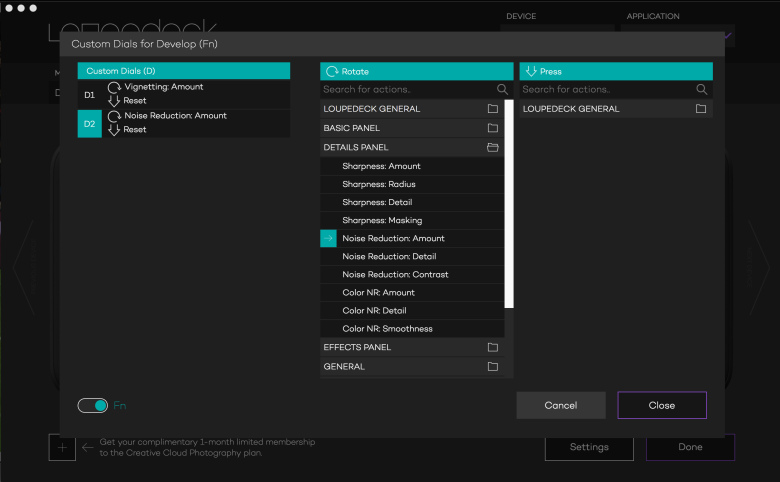
Task: Expand the EFFECTS PANEL folder
Action: [x=492, y=347]
